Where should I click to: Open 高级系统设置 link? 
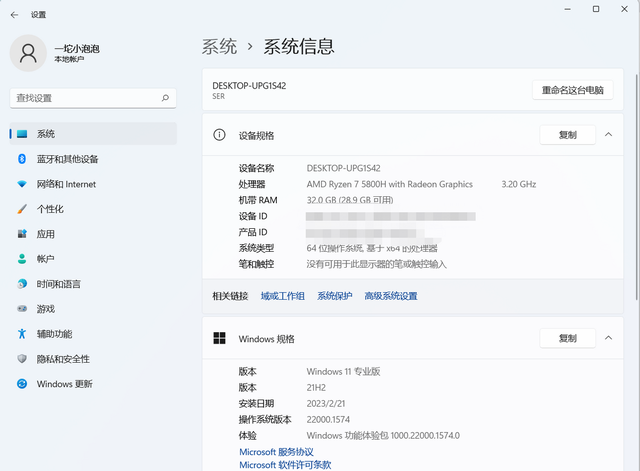(x=390, y=296)
